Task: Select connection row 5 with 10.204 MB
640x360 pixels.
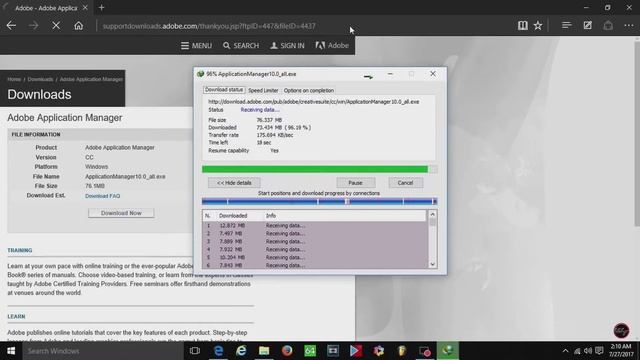Action: [315, 258]
